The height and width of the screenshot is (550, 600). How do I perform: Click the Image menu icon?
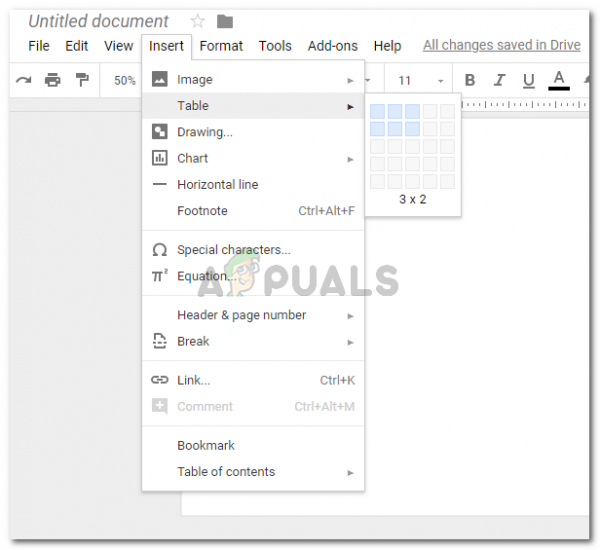point(160,79)
